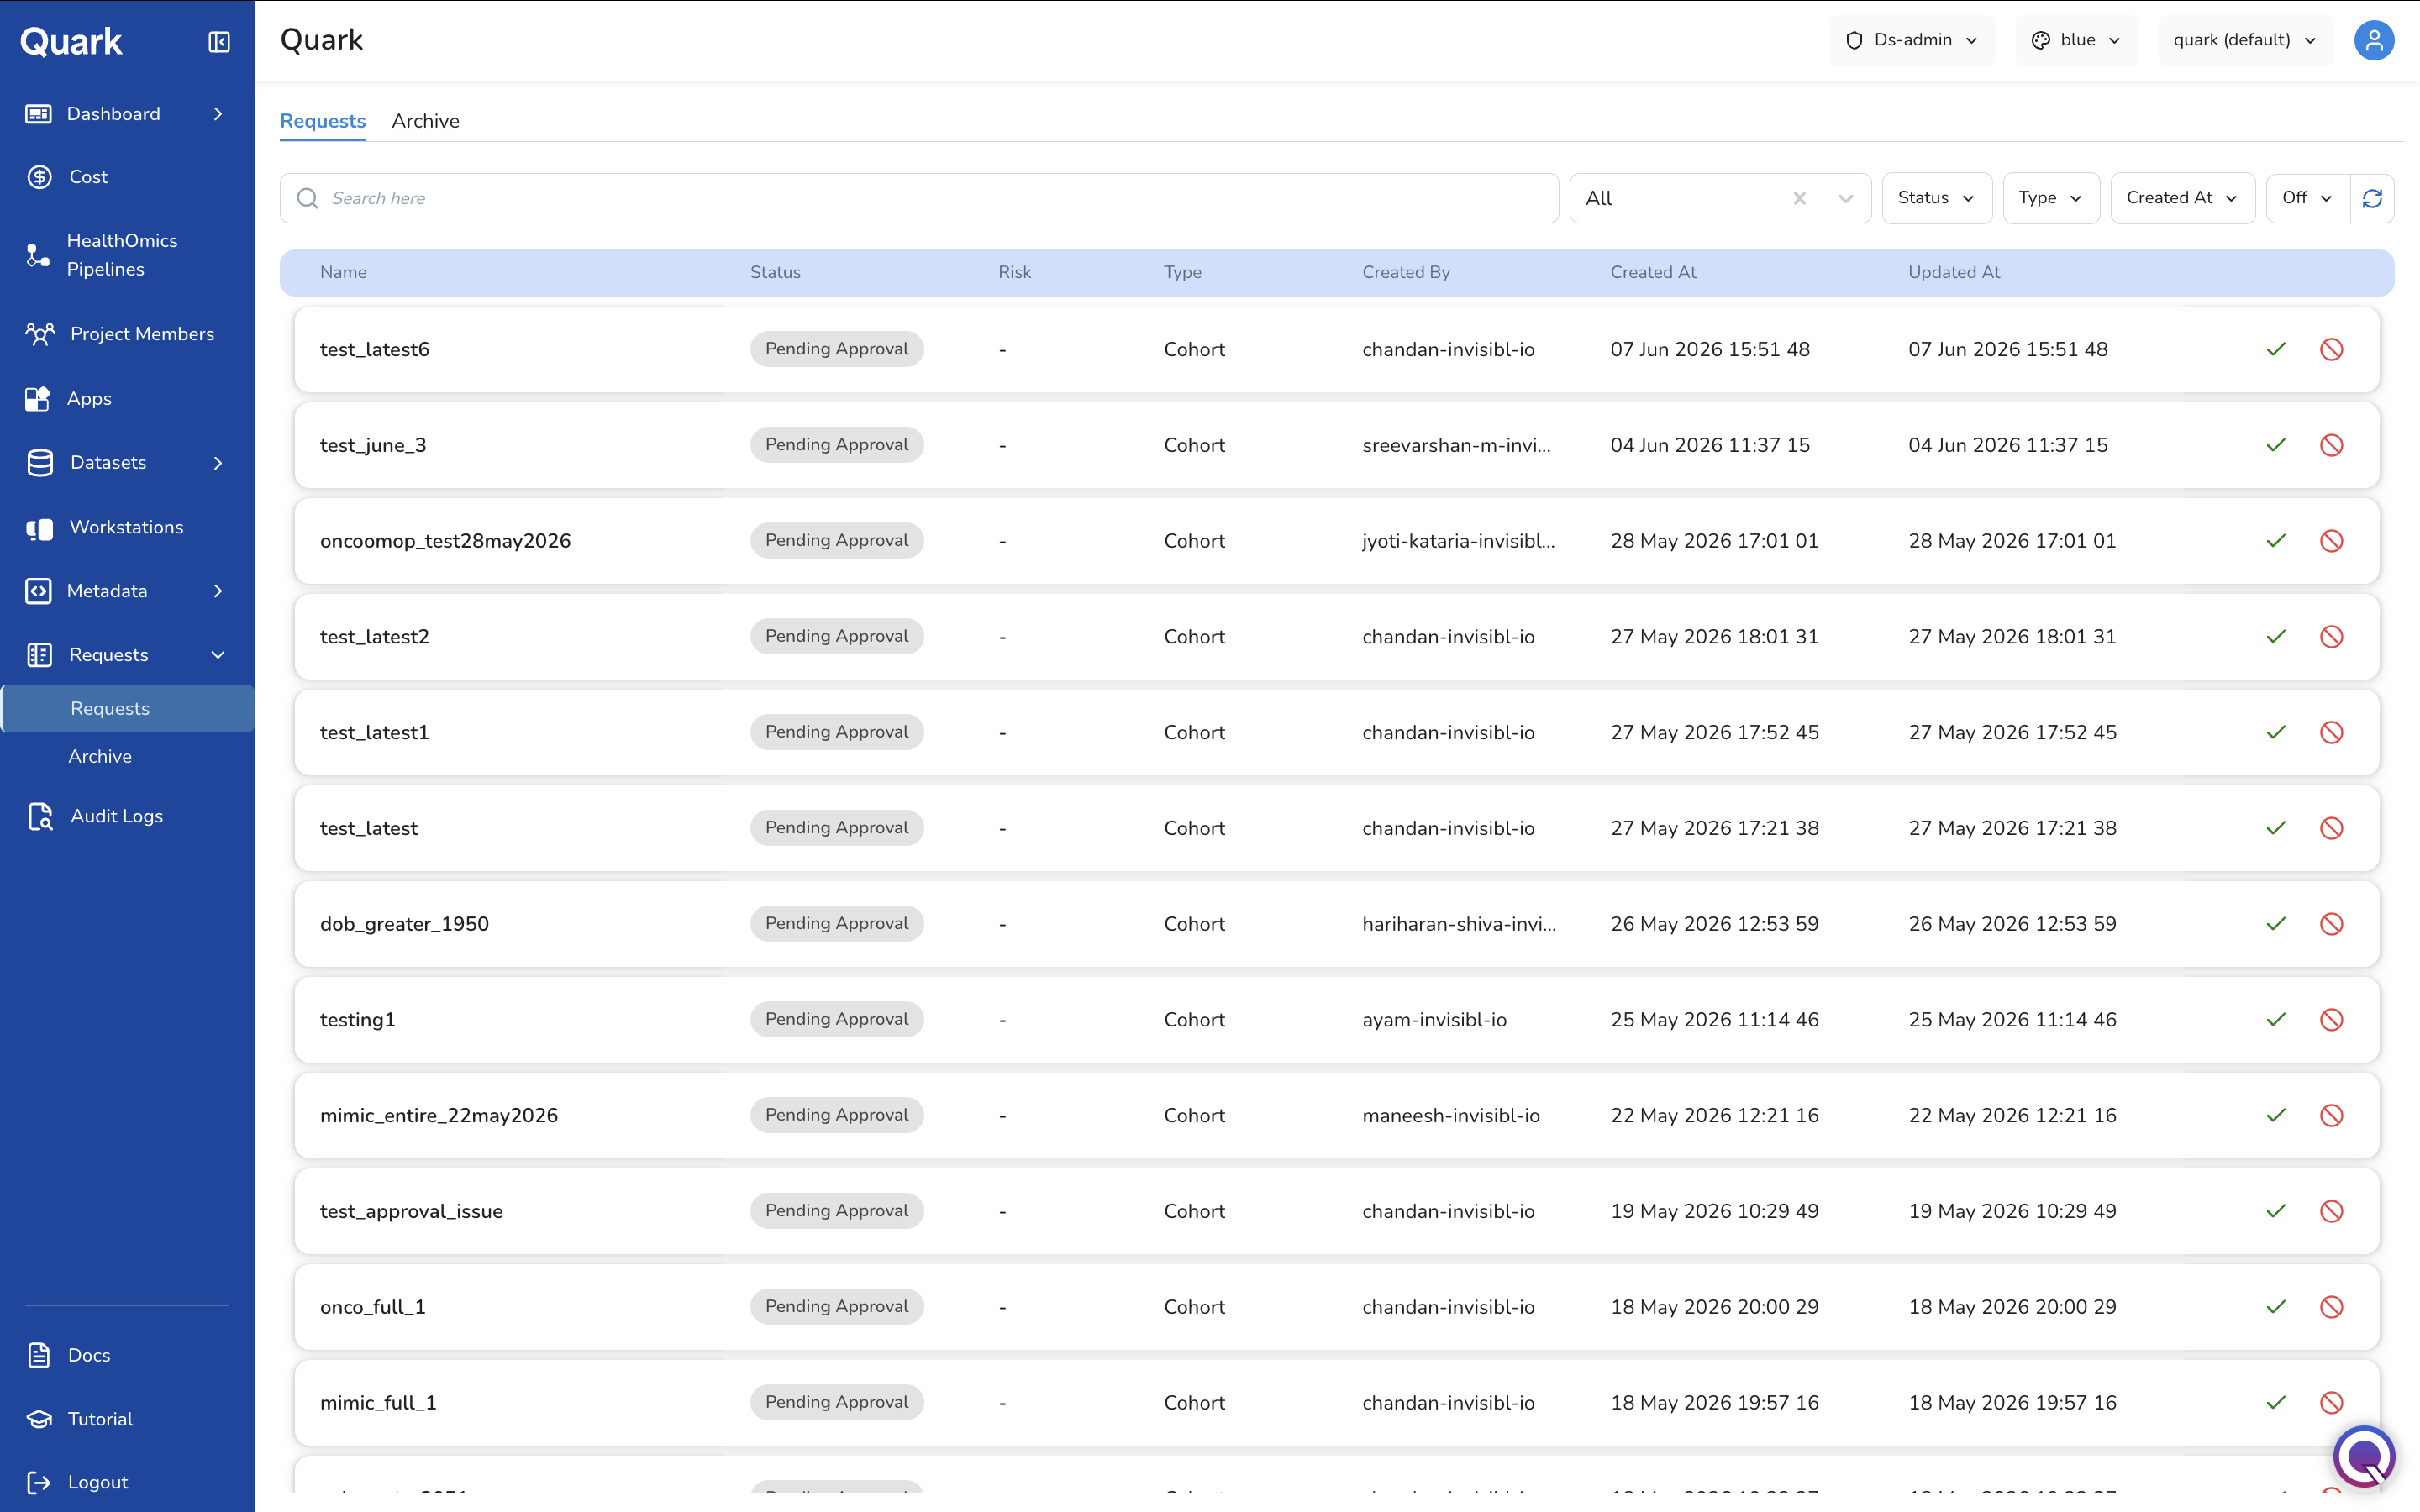Reject the mimic_entire_22may2026 request

[2331, 1115]
